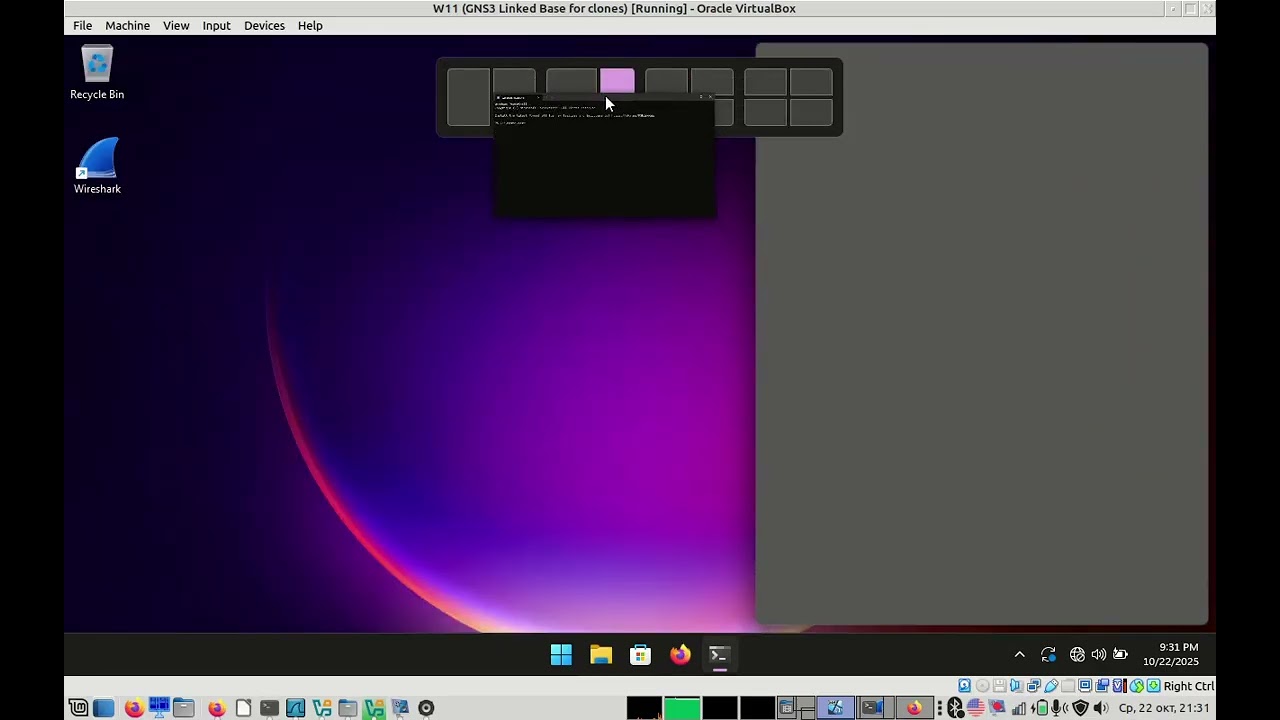The height and width of the screenshot is (720, 1280).
Task: Open the network globe tray icon in Windows
Action: [1077, 655]
